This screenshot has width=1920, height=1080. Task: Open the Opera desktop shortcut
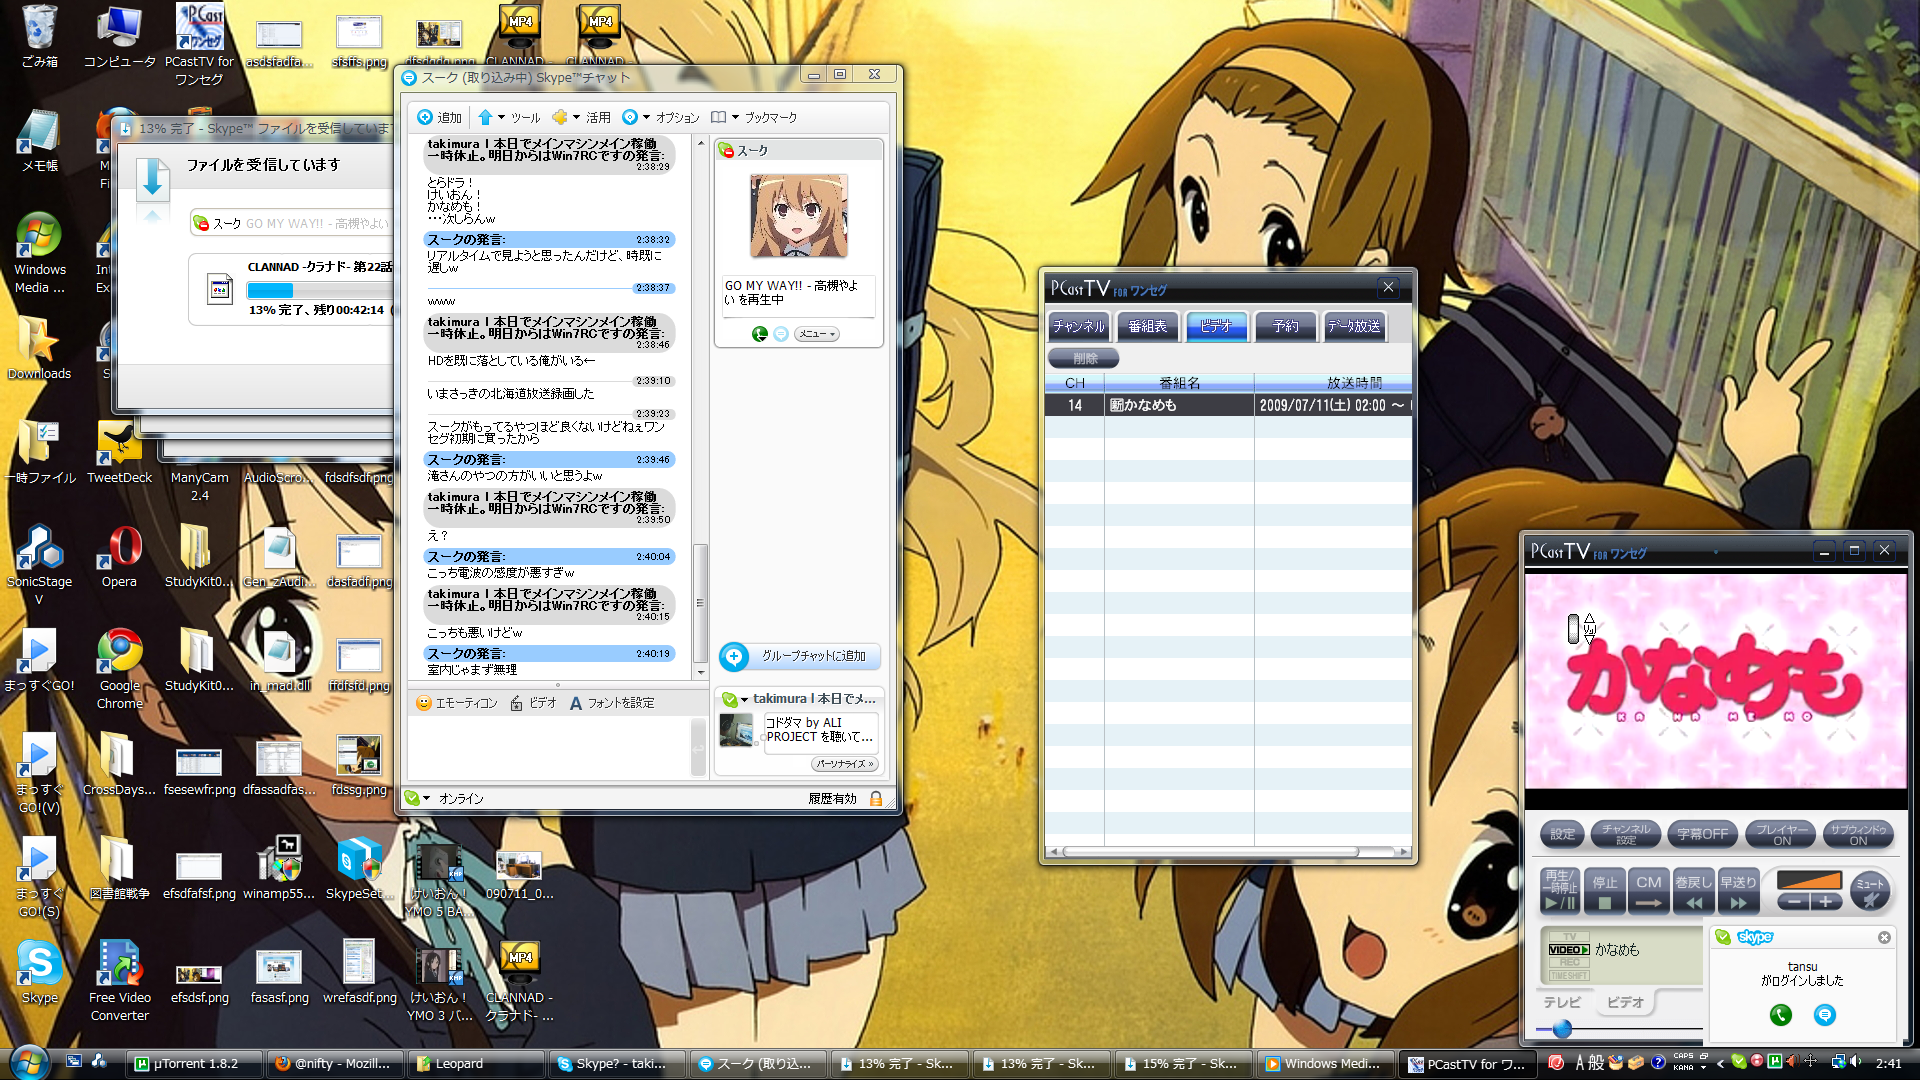point(120,556)
